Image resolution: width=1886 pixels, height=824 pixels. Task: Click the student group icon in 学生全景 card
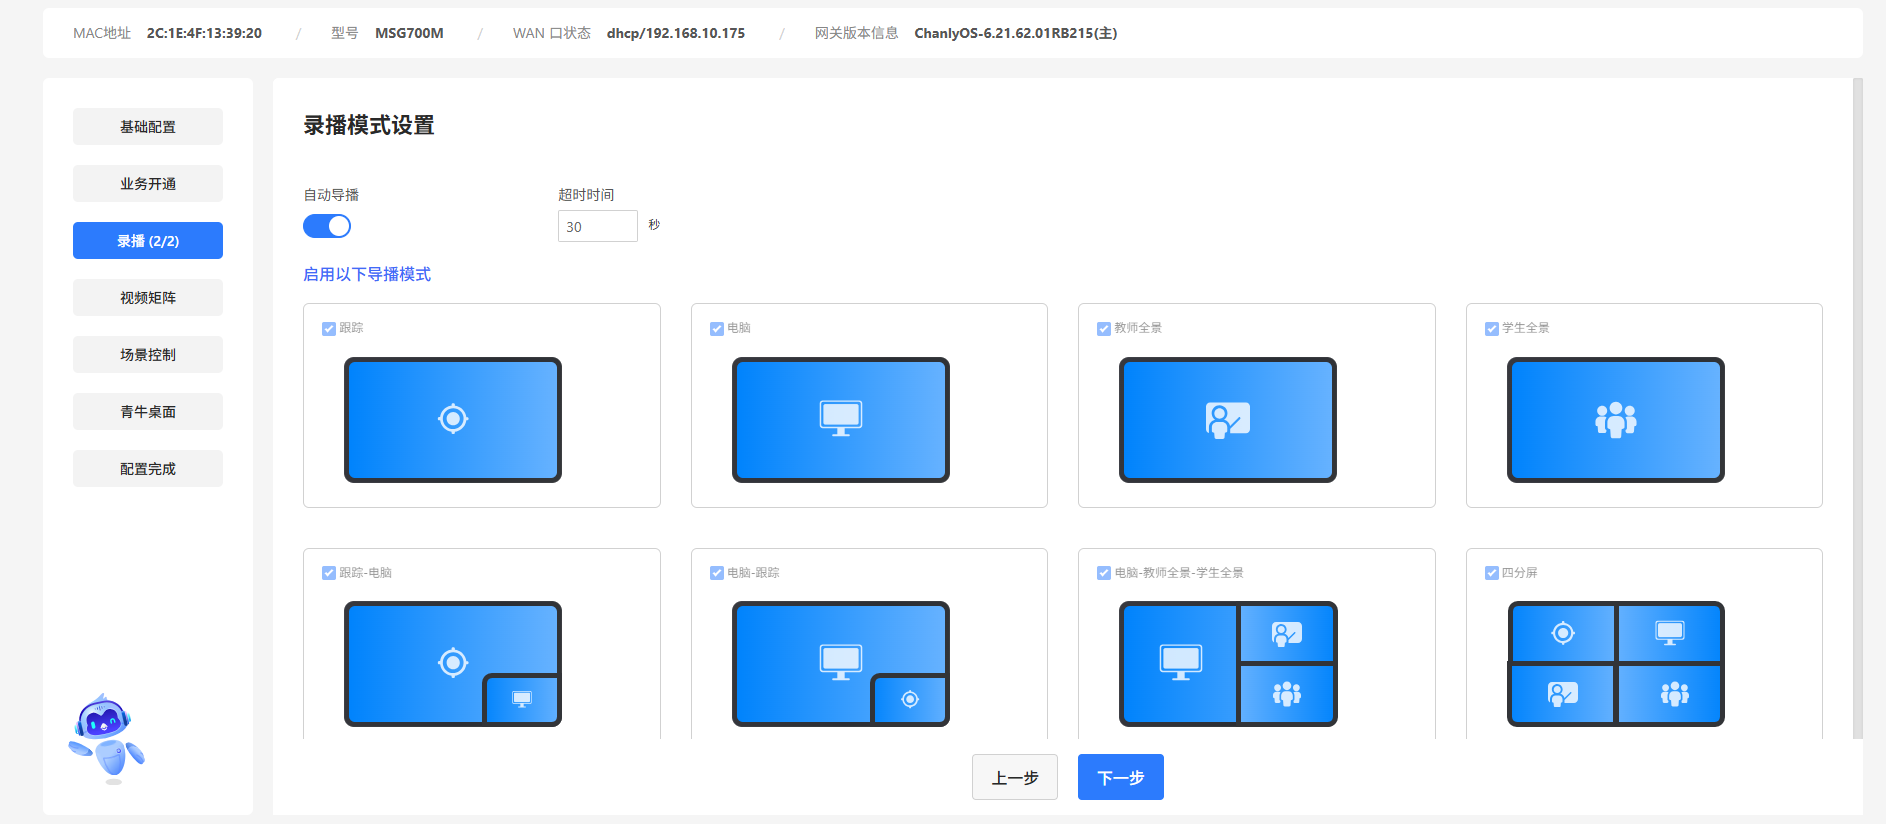pyautogui.click(x=1615, y=420)
